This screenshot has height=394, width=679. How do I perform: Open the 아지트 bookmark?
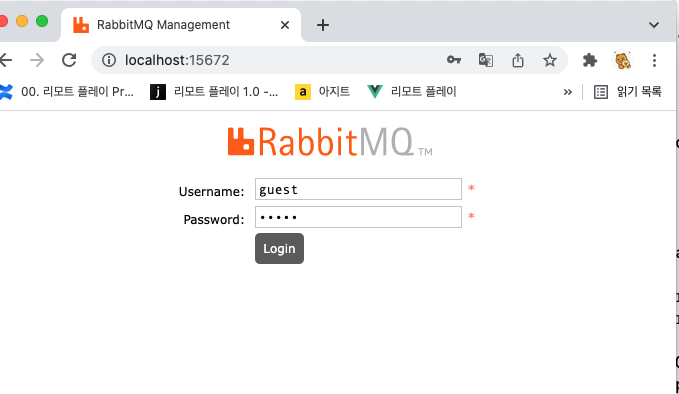coord(323,92)
